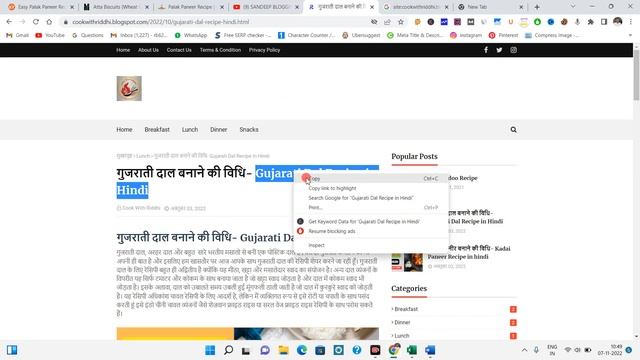This screenshot has width=640, height=360.
Task: Click the address bar URL
Action: coord(160,22)
